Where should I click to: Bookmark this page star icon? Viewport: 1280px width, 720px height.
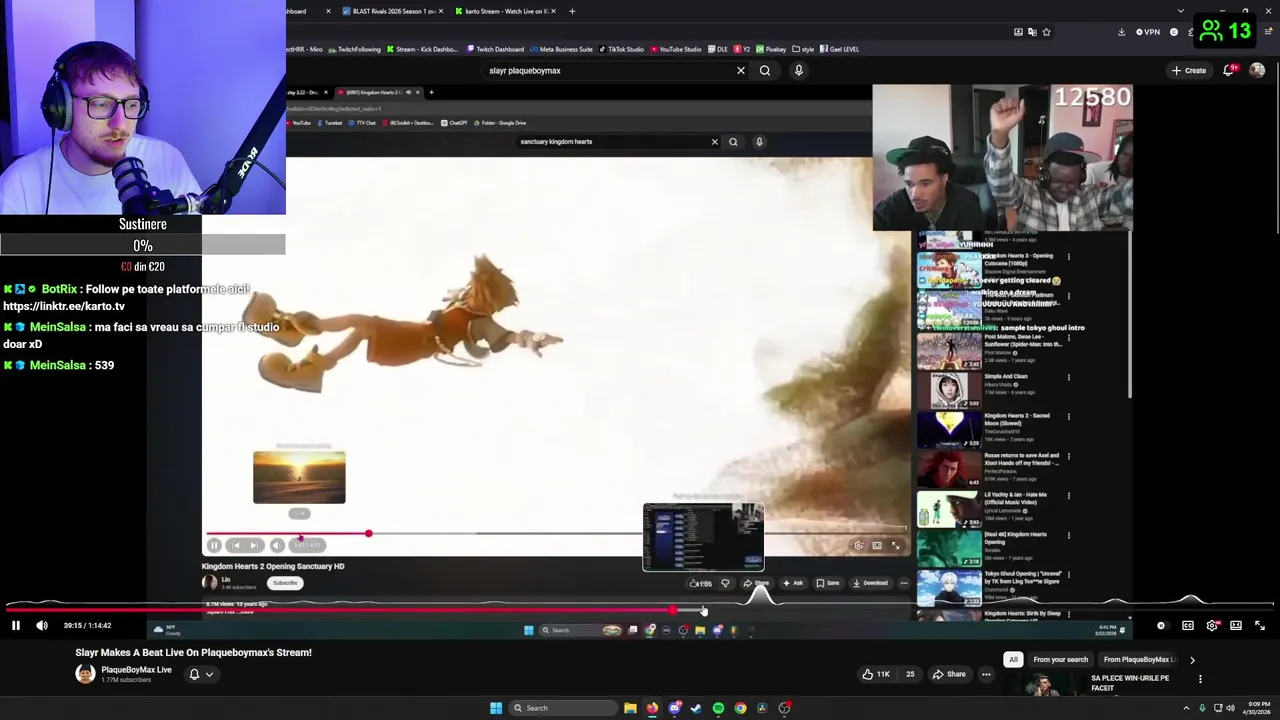1046,32
